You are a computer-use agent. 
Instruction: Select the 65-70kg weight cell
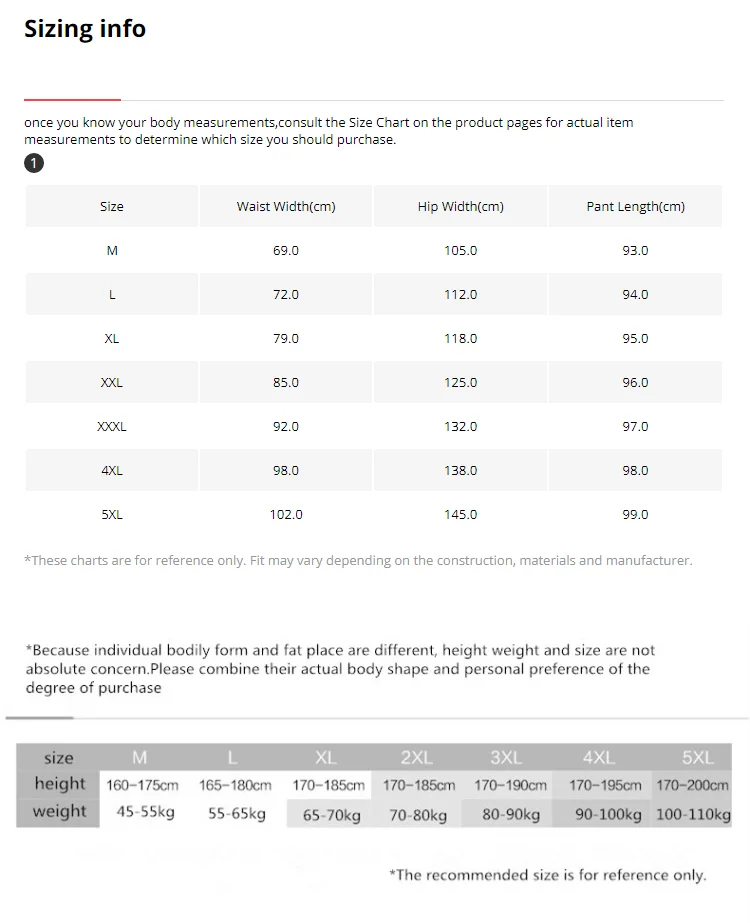[332, 815]
